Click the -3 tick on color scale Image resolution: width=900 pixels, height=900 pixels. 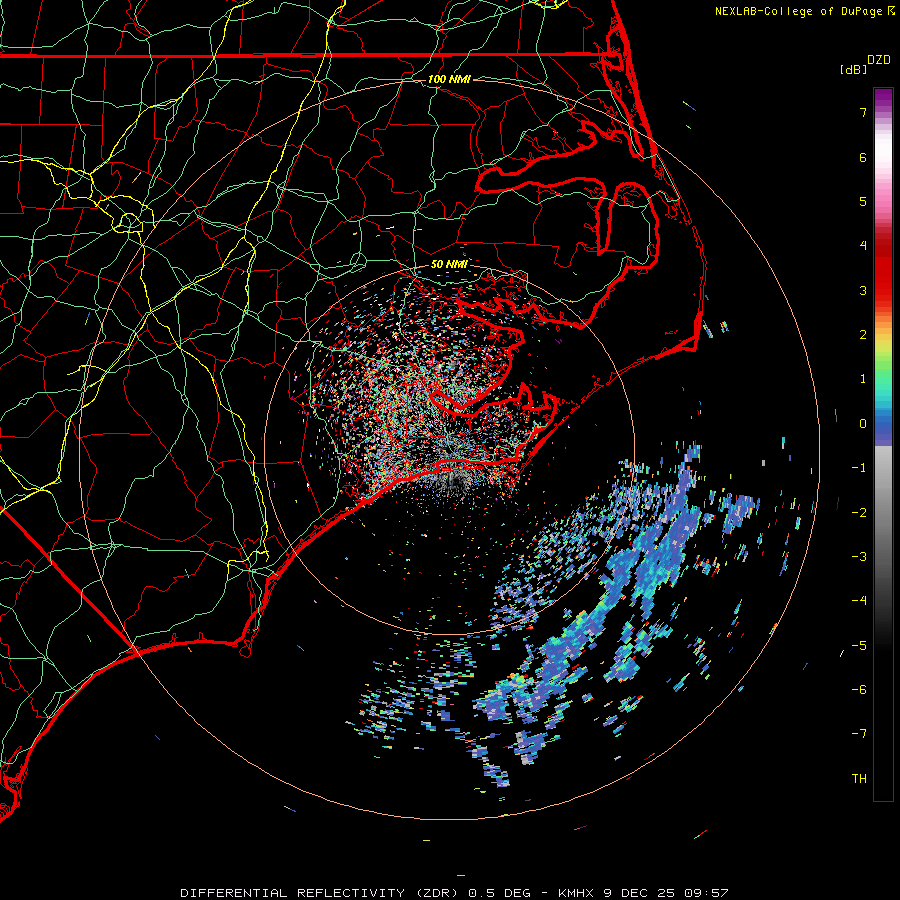pyautogui.click(x=859, y=557)
